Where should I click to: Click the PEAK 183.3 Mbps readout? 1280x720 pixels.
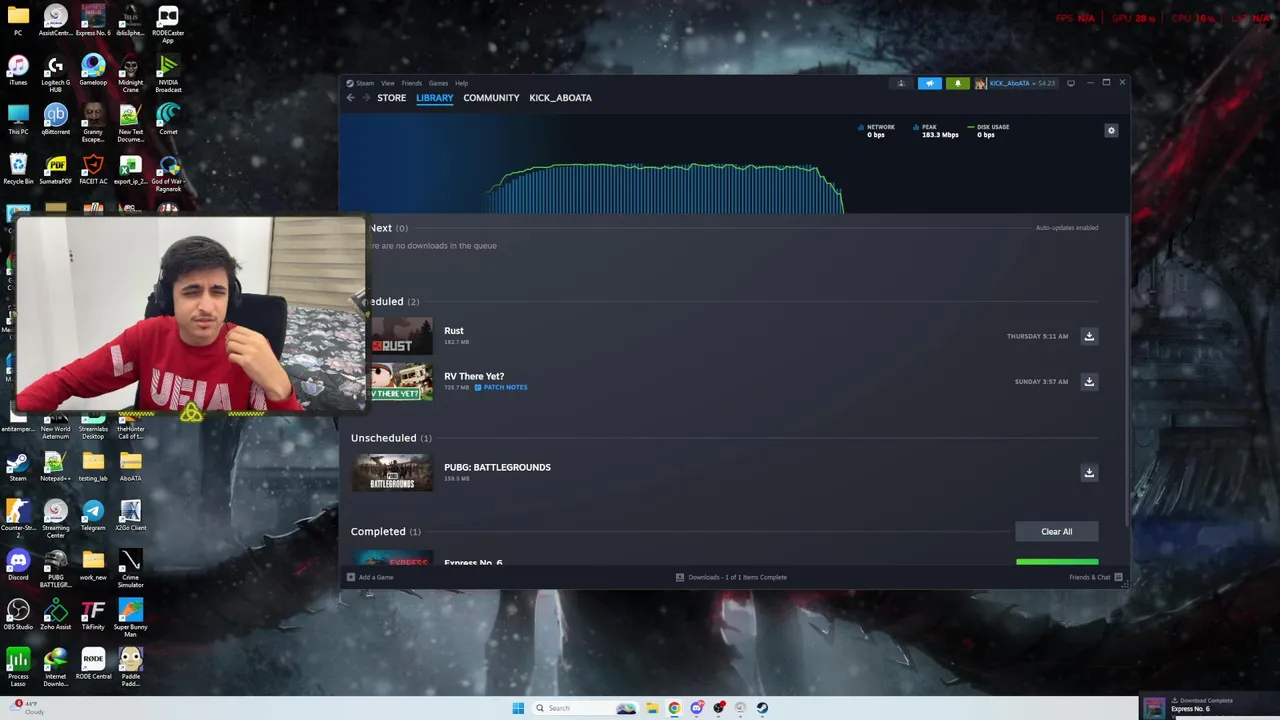(934, 131)
